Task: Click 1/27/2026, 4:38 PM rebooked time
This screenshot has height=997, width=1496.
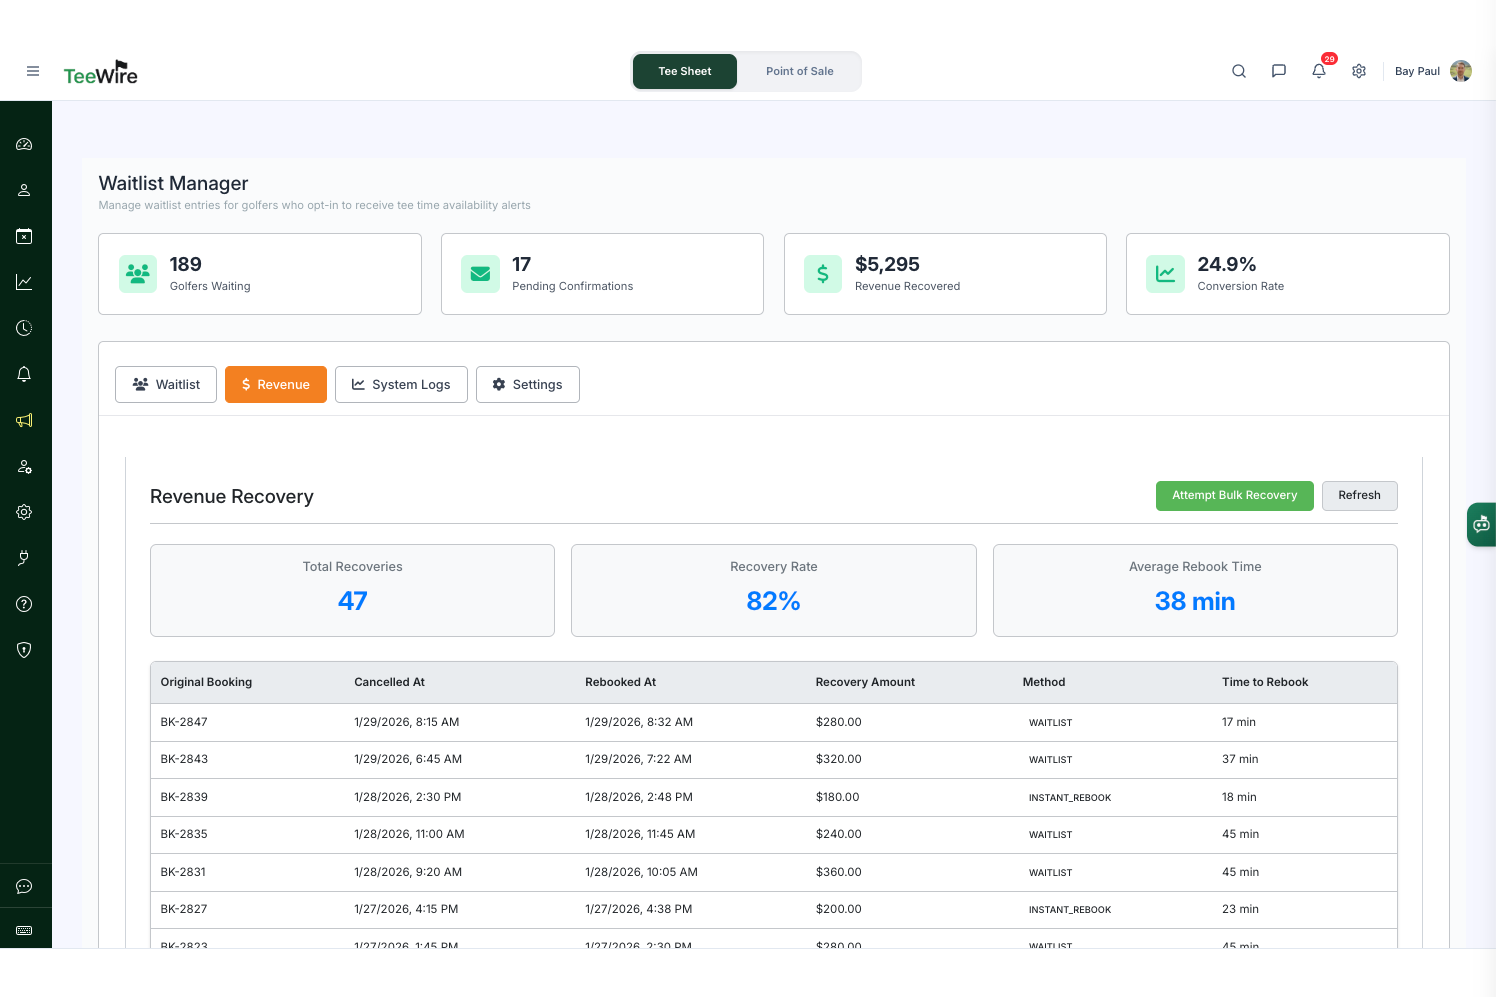Action: pyautogui.click(x=639, y=909)
